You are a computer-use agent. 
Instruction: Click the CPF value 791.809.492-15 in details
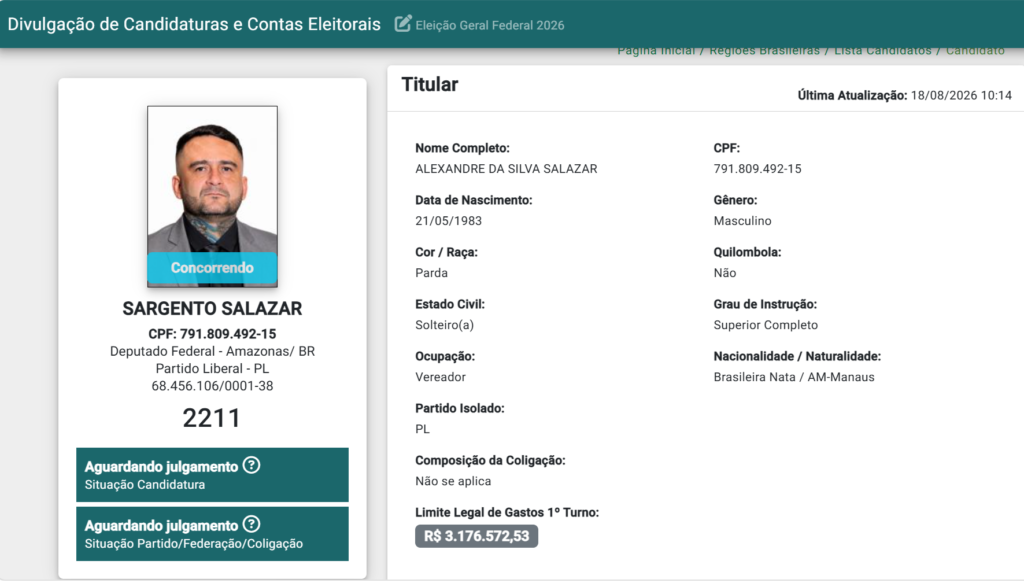758,168
